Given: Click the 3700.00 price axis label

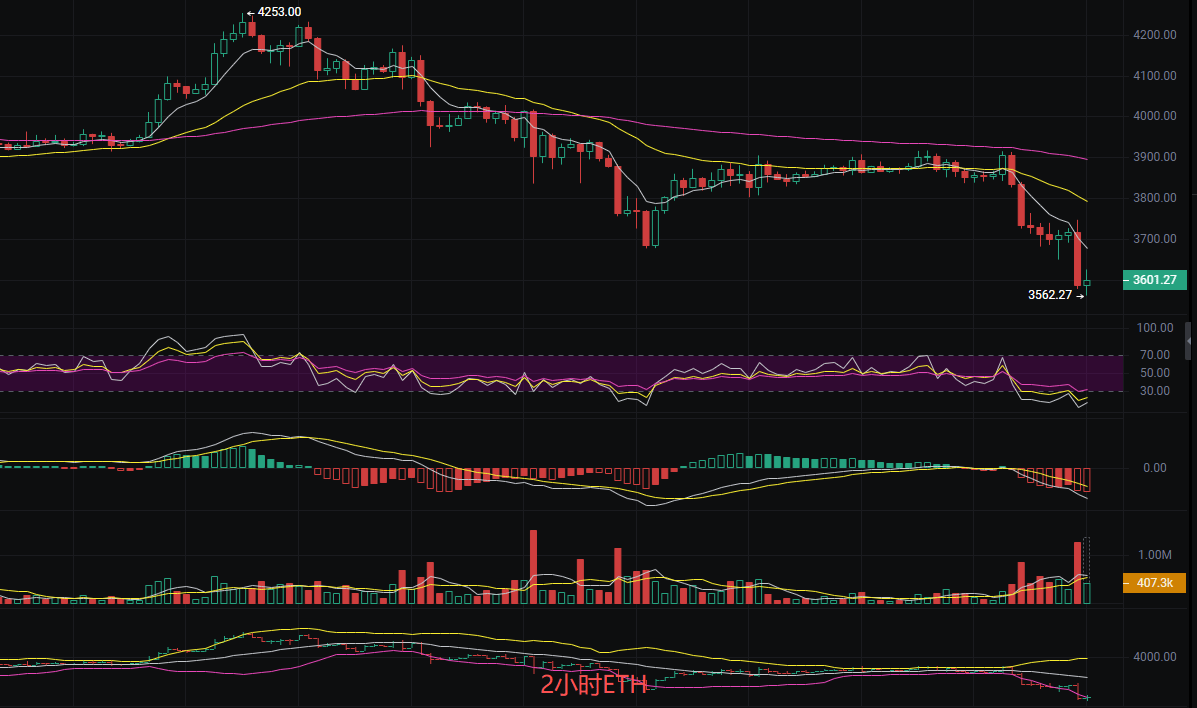Looking at the screenshot, I should pyautogui.click(x=1154, y=240).
